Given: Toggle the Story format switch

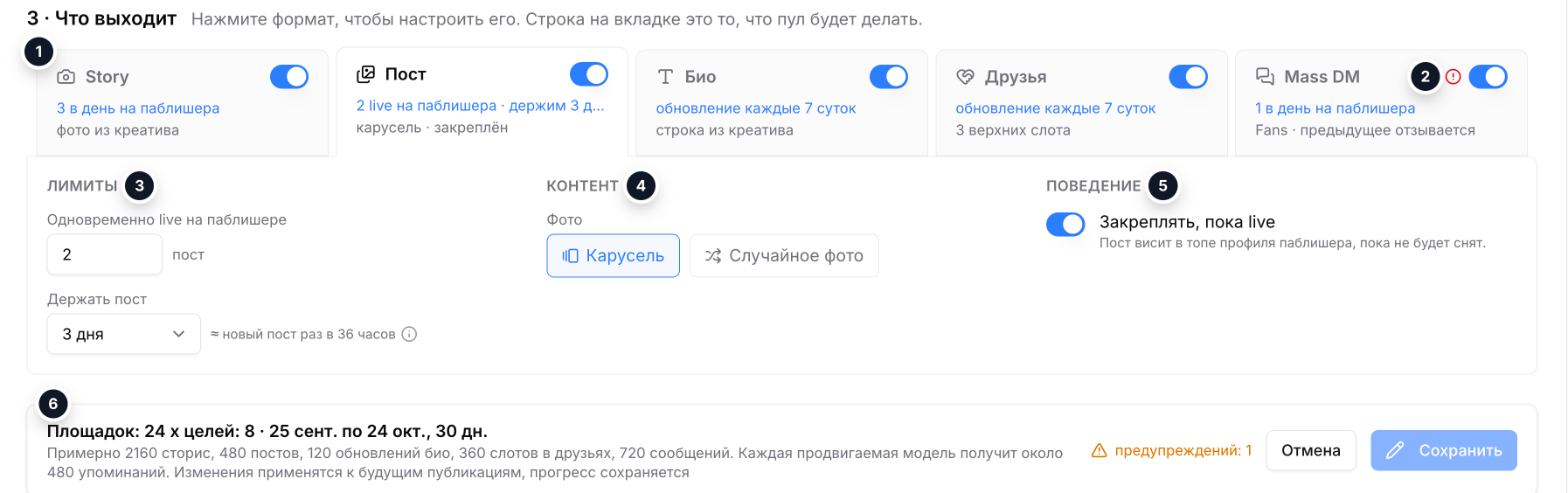Looking at the screenshot, I should click(x=289, y=76).
